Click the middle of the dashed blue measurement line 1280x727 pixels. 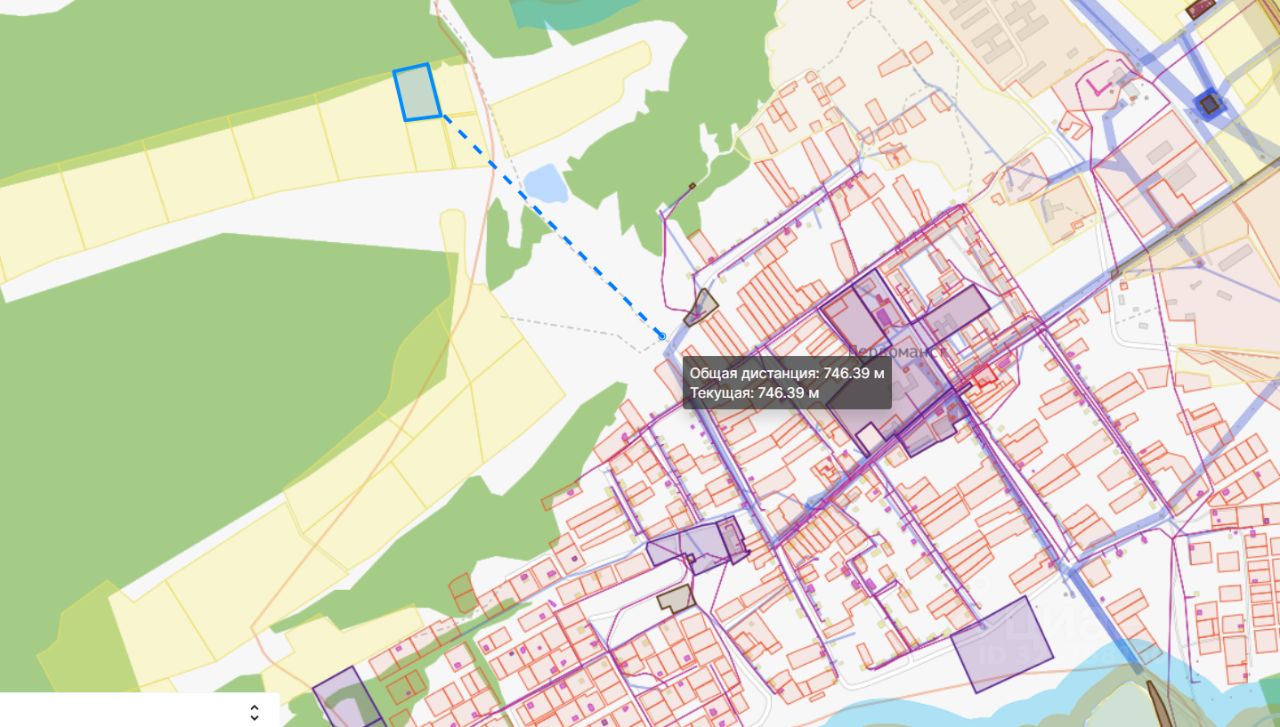point(552,226)
